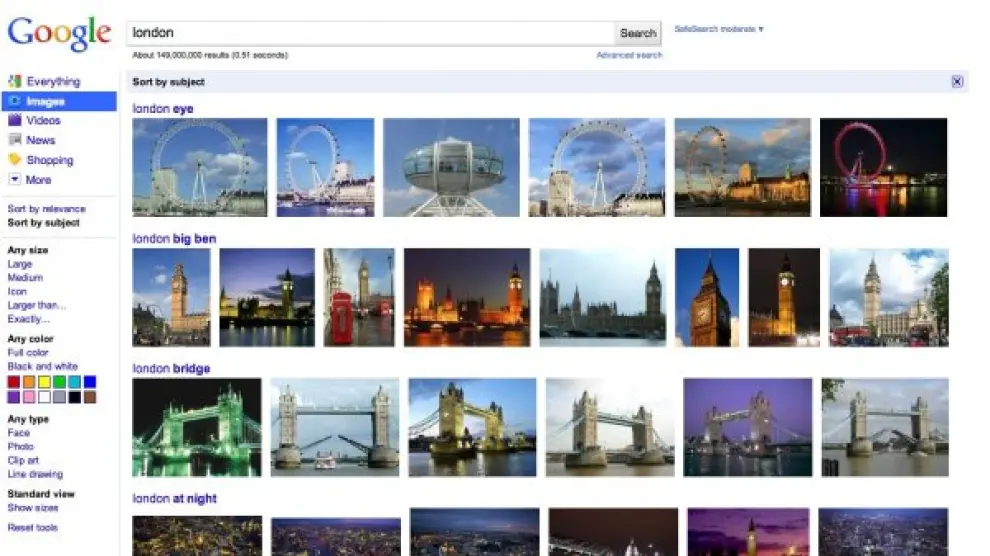
Task: Select the Black and white color filter
Action: (42, 367)
